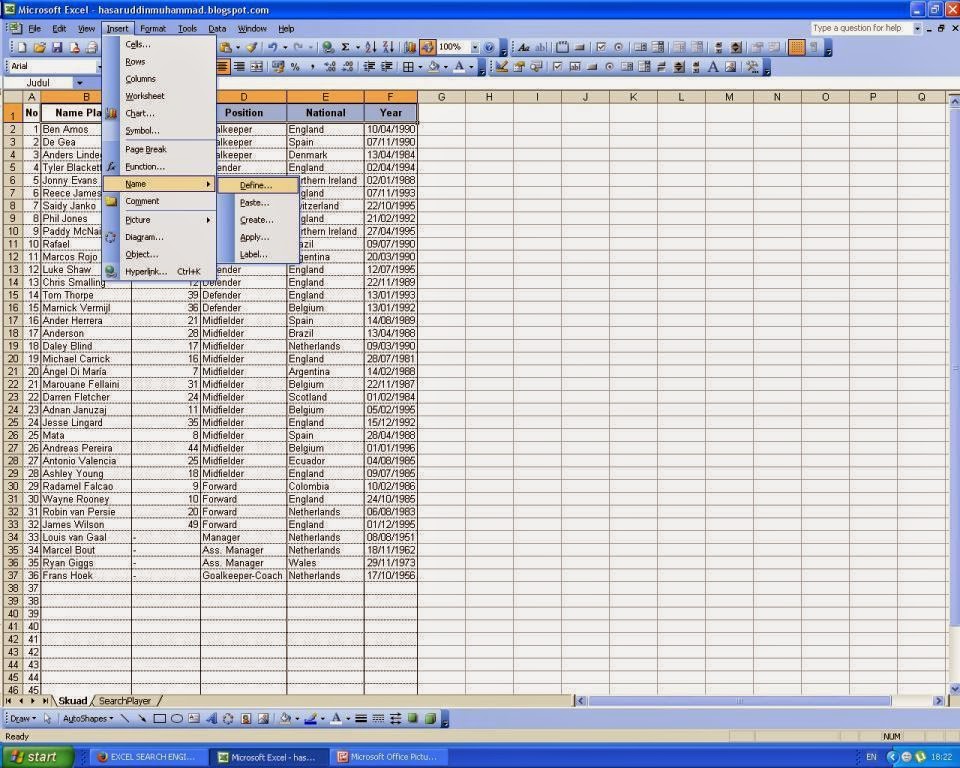Select the Sort Ascending icon
960x768 pixels.
click(x=369, y=46)
